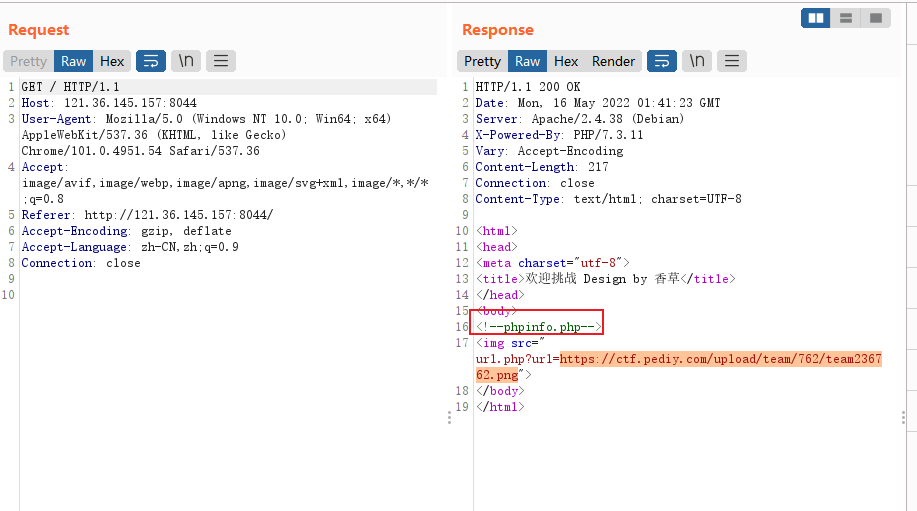Switch to the Render tab in Response
917x511 pixels.
613,61
